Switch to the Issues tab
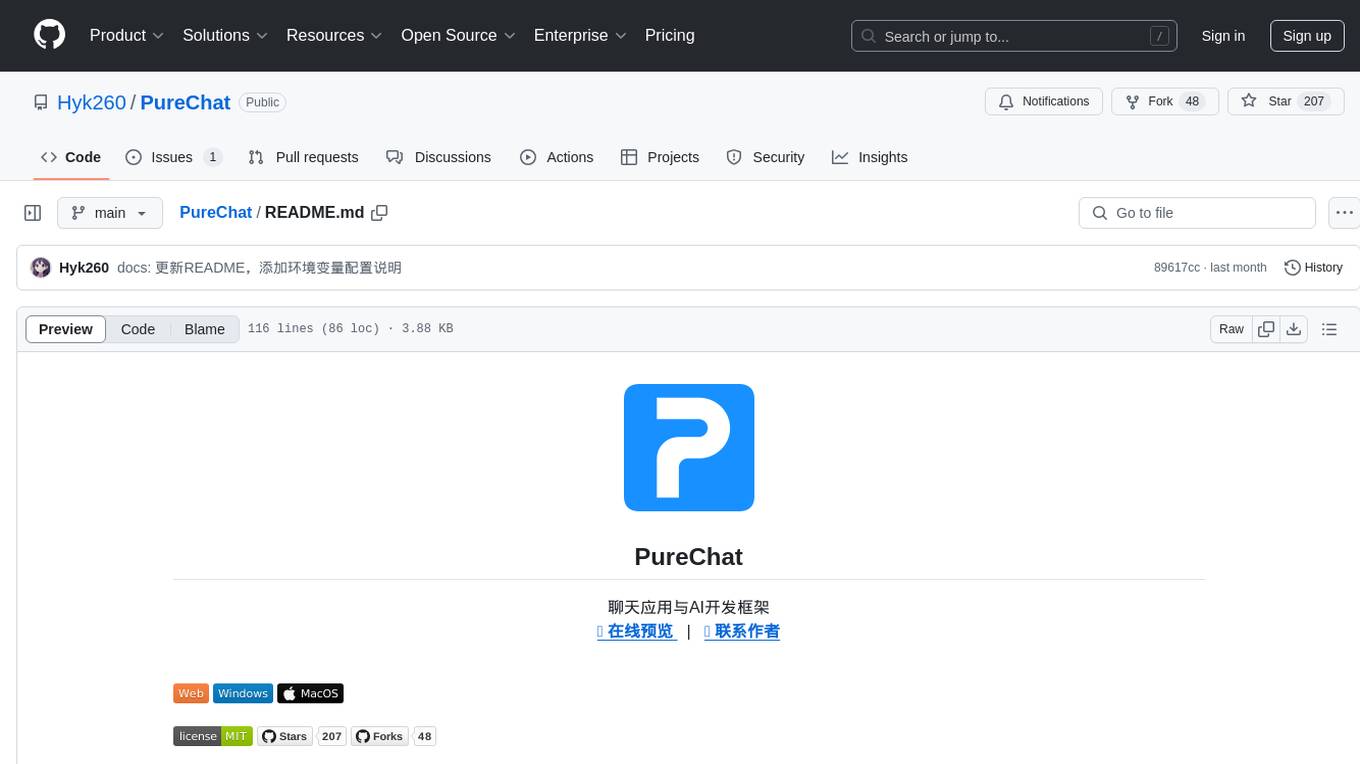This screenshot has width=1360, height=764. 173,157
